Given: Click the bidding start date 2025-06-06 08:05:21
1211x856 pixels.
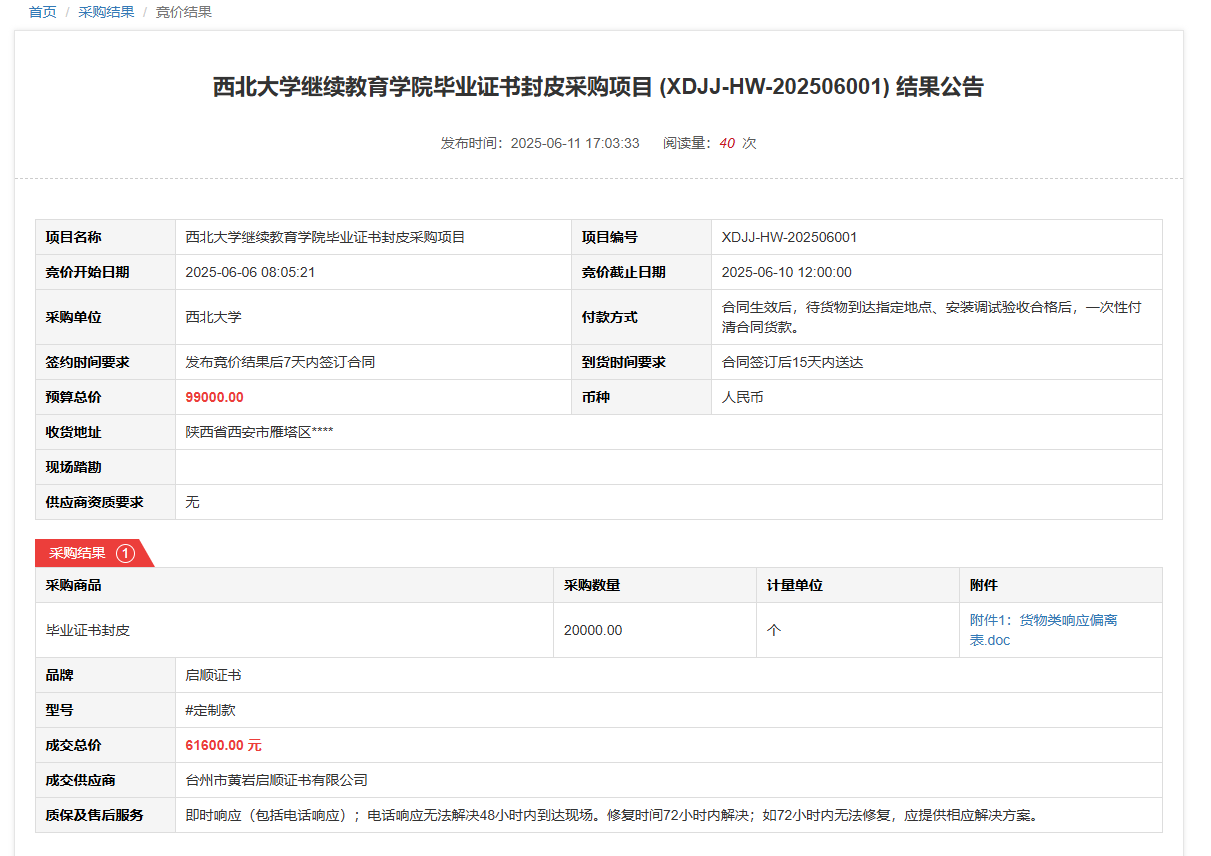Looking at the screenshot, I should (250, 272).
